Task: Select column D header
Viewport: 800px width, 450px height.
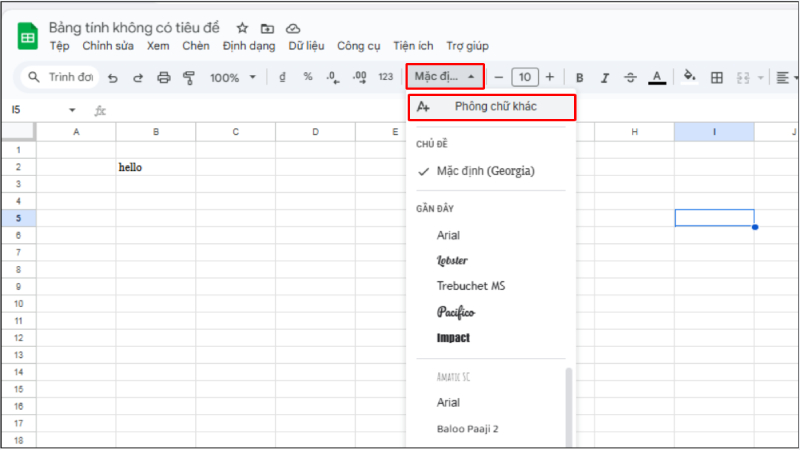Action: pos(315,132)
